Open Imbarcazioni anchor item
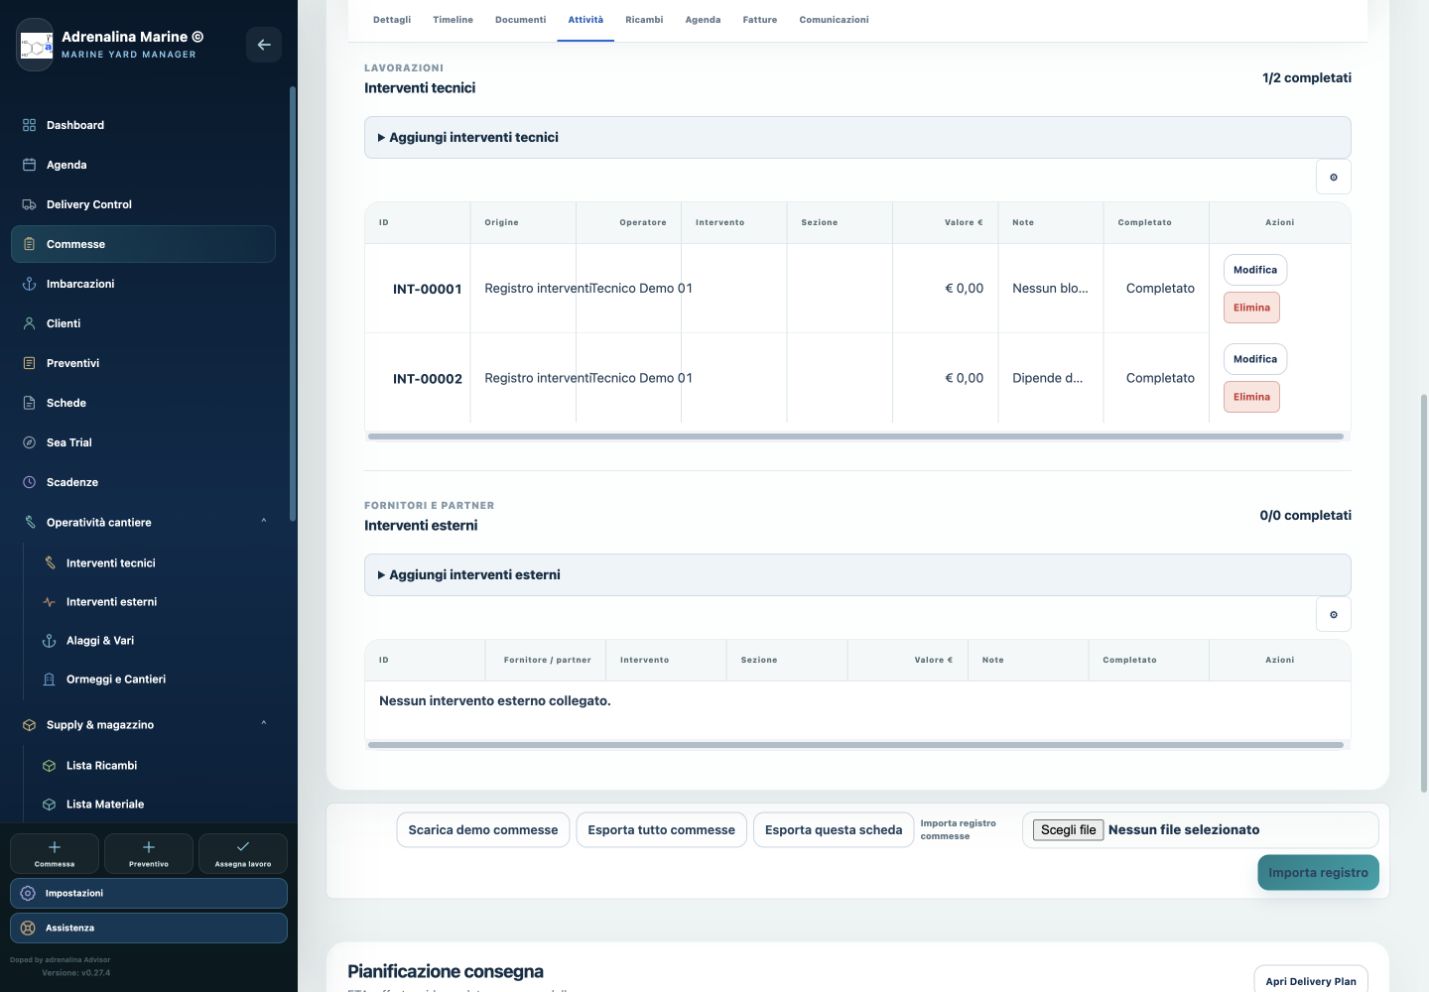Image resolution: width=1429 pixels, height=992 pixels. coord(143,284)
